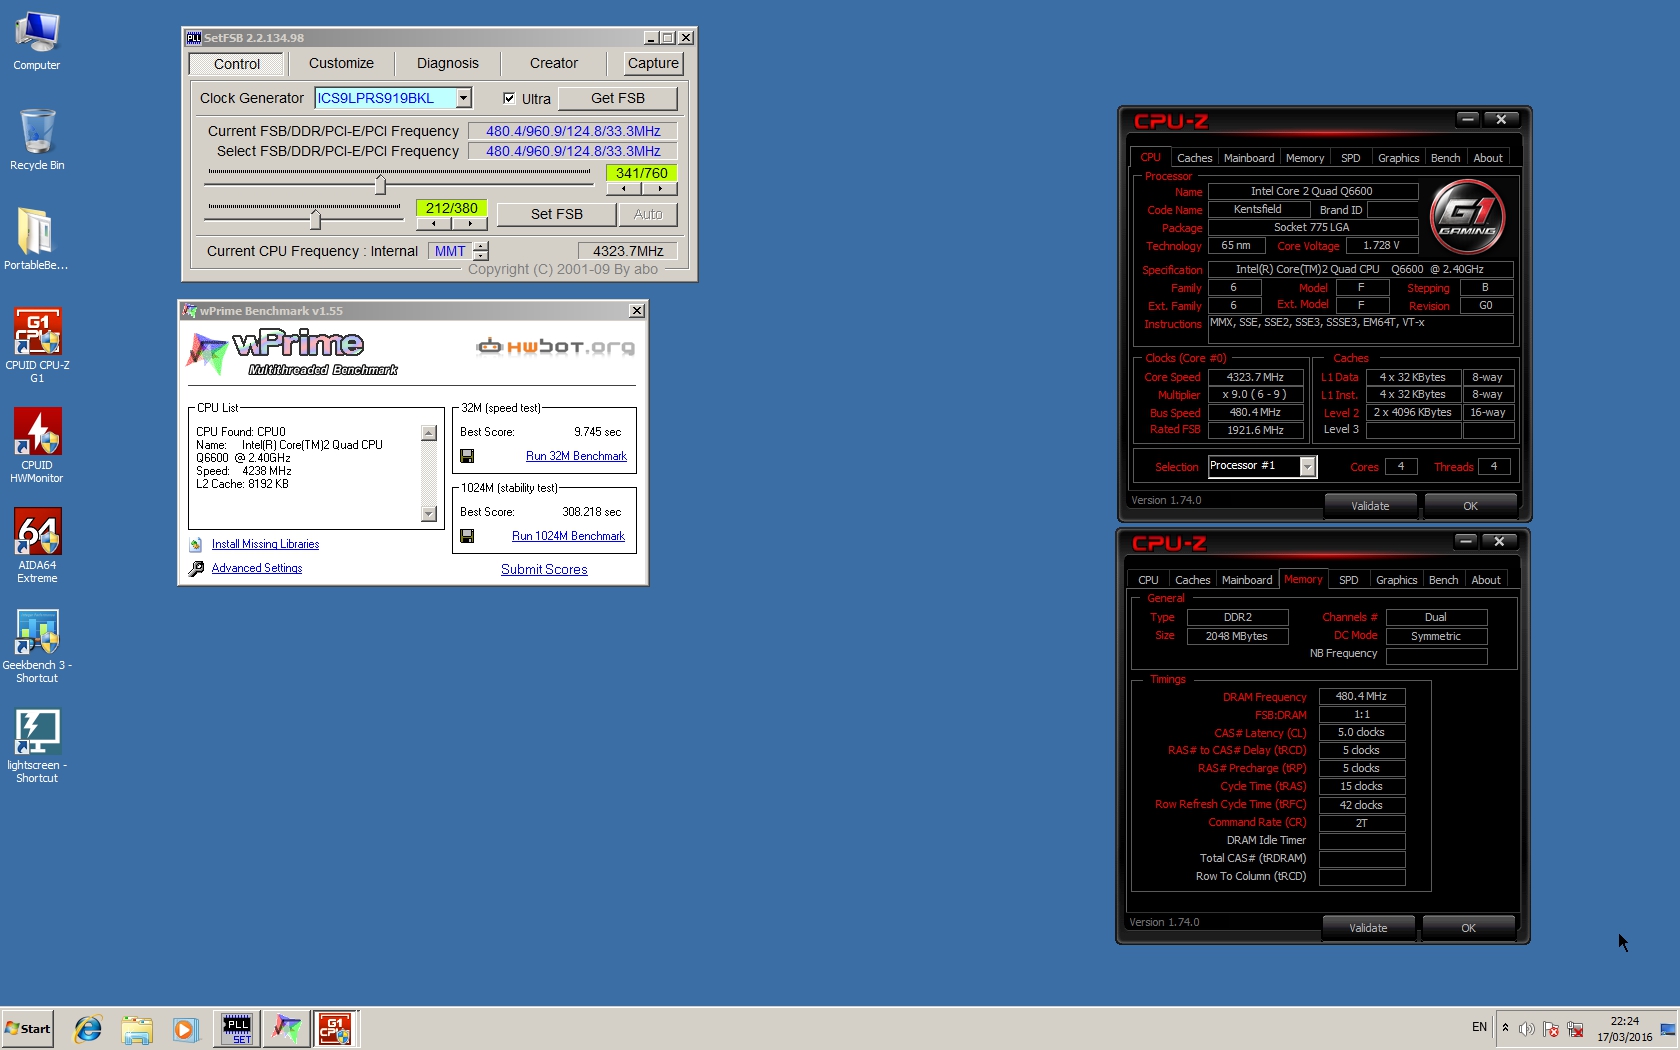Switch to the Creator tab in SetFSB
Image resolution: width=1680 pixels, height=1050 pixels.
click(x=554, y=63)
